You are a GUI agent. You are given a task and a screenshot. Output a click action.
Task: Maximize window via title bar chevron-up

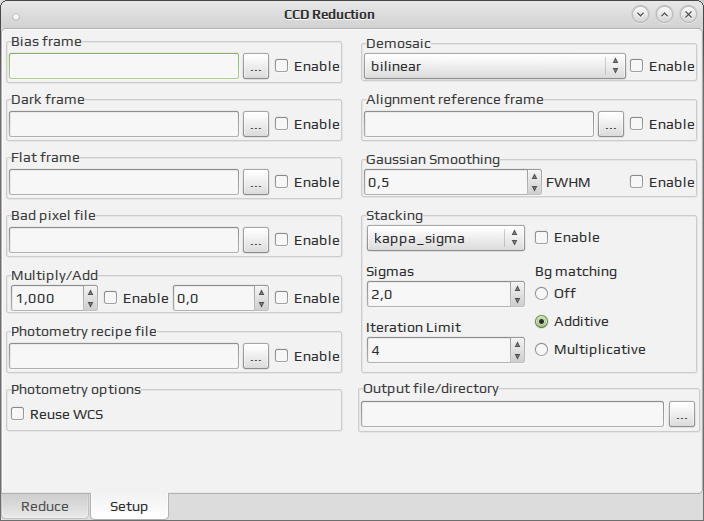pos(664,14)
